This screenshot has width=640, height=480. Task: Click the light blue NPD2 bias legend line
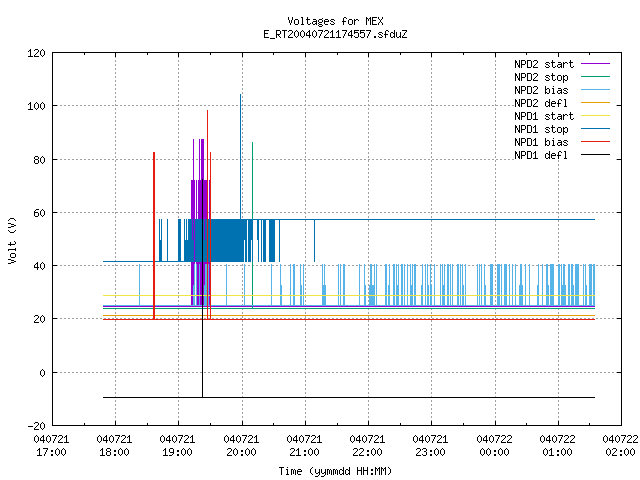[595, 89]
